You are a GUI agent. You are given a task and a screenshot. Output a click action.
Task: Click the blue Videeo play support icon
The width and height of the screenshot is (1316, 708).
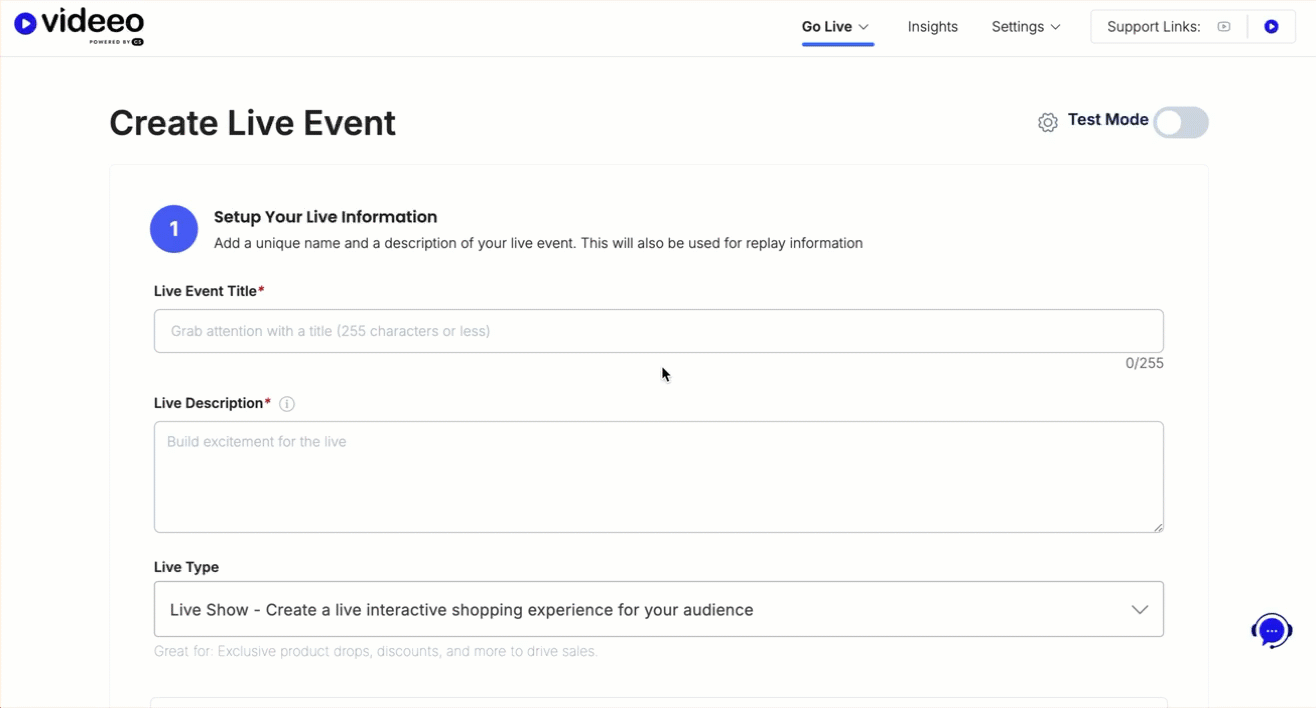point(1271,27)
